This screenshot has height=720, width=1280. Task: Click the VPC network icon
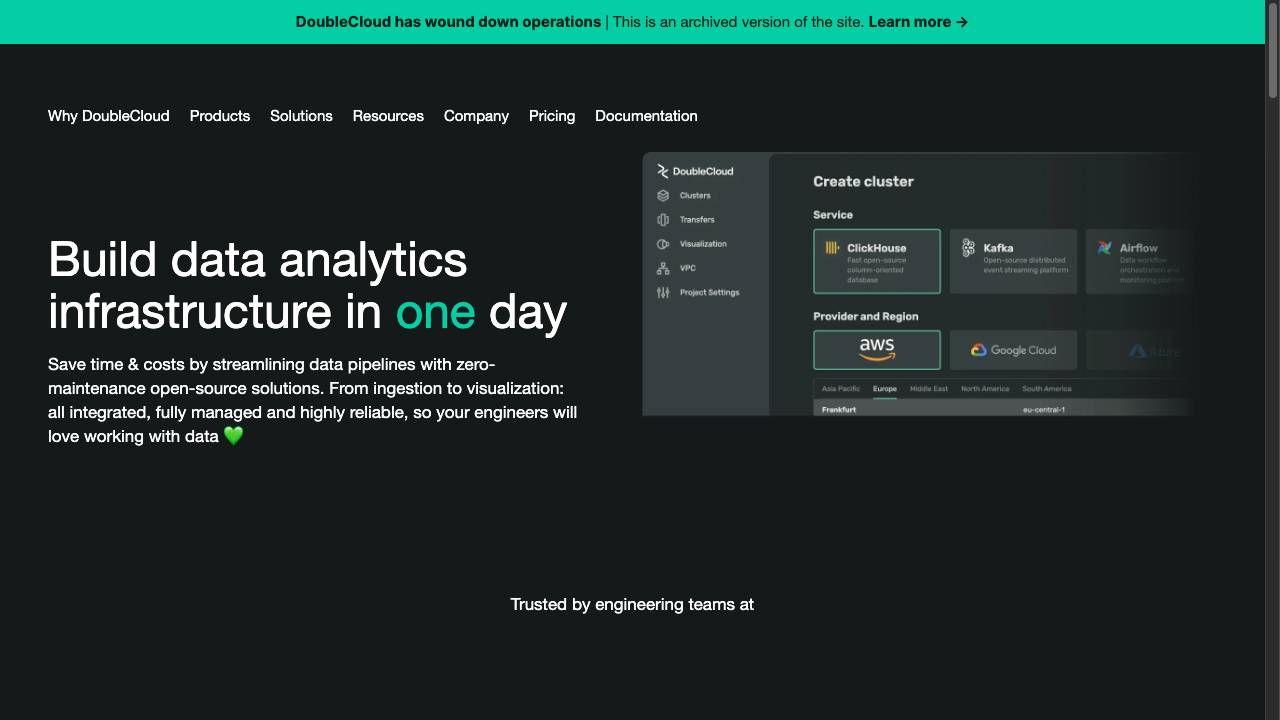point(663,268)
